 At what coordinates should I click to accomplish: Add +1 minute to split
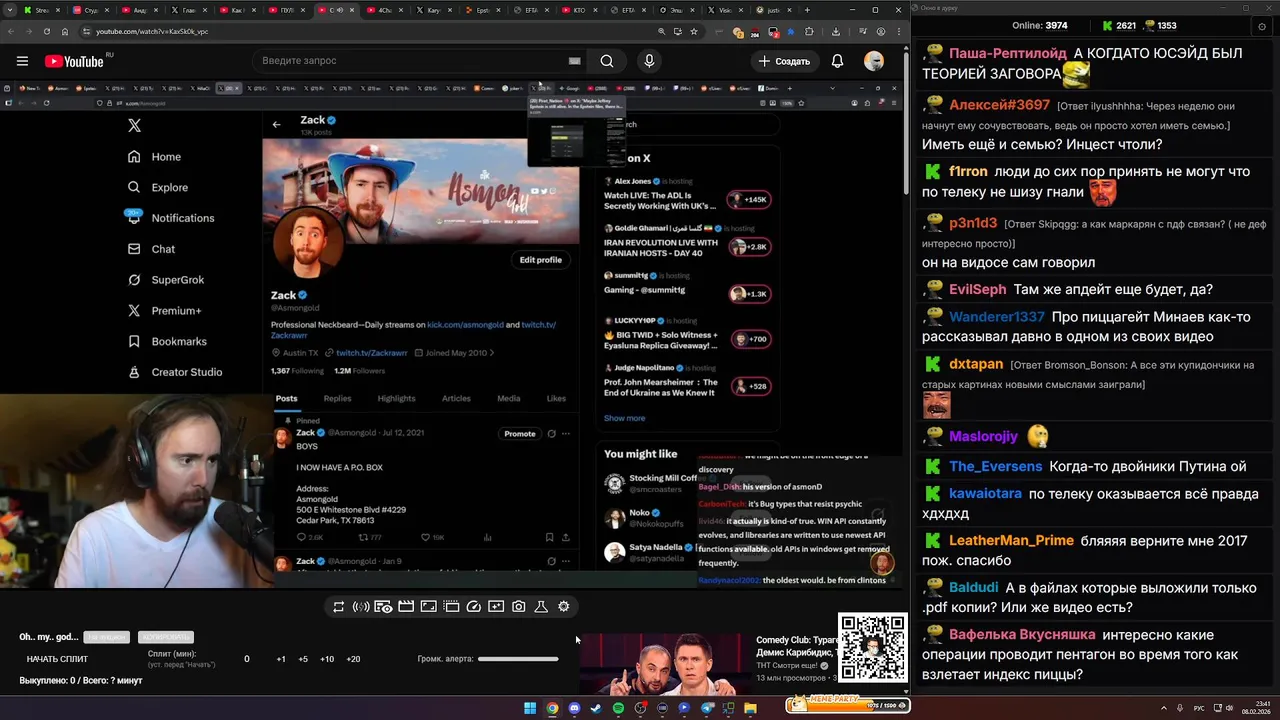tap(281, 659)
